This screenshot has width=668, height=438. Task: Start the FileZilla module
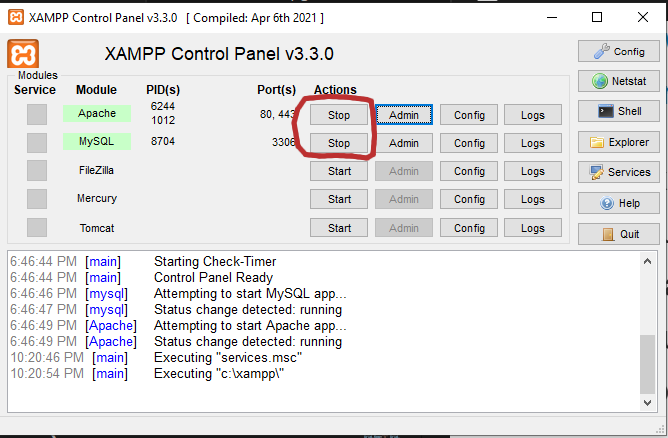339,171
